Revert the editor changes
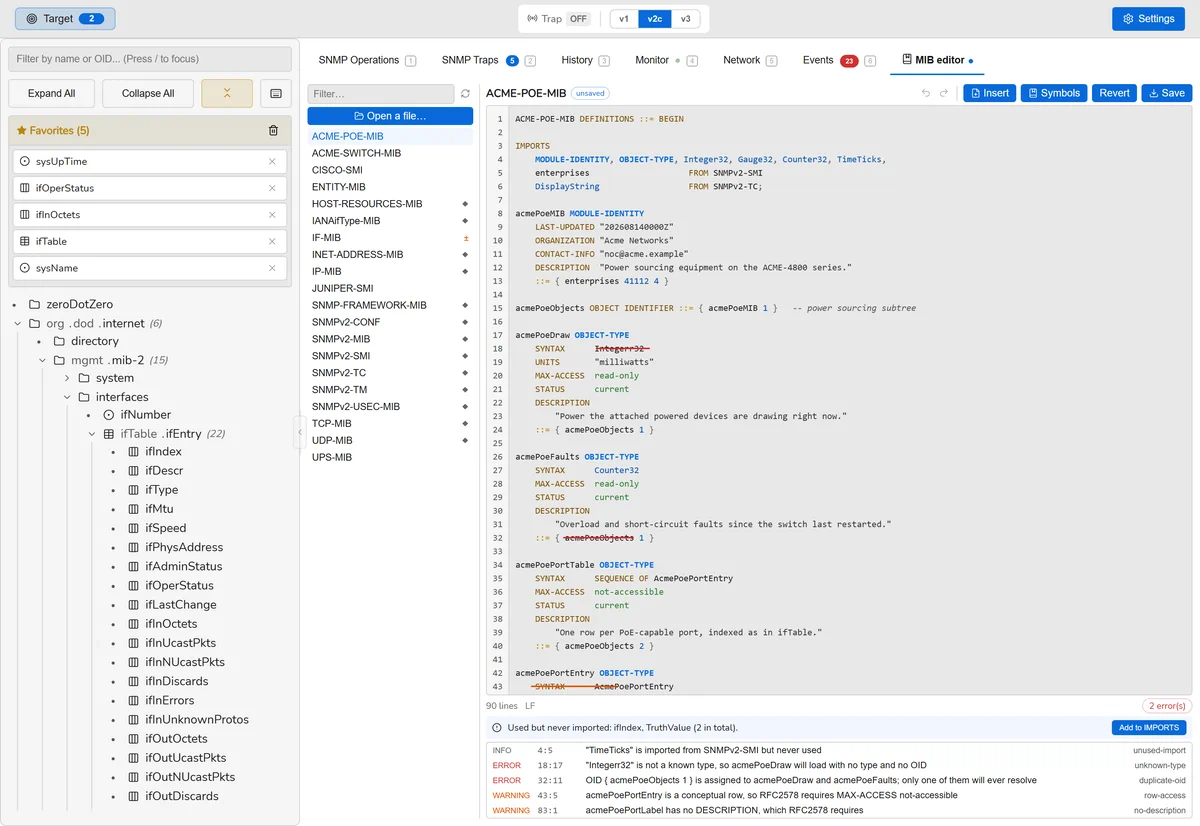Image resolution: width=1200 pixels, height=826 pixels. point(1114,93)
